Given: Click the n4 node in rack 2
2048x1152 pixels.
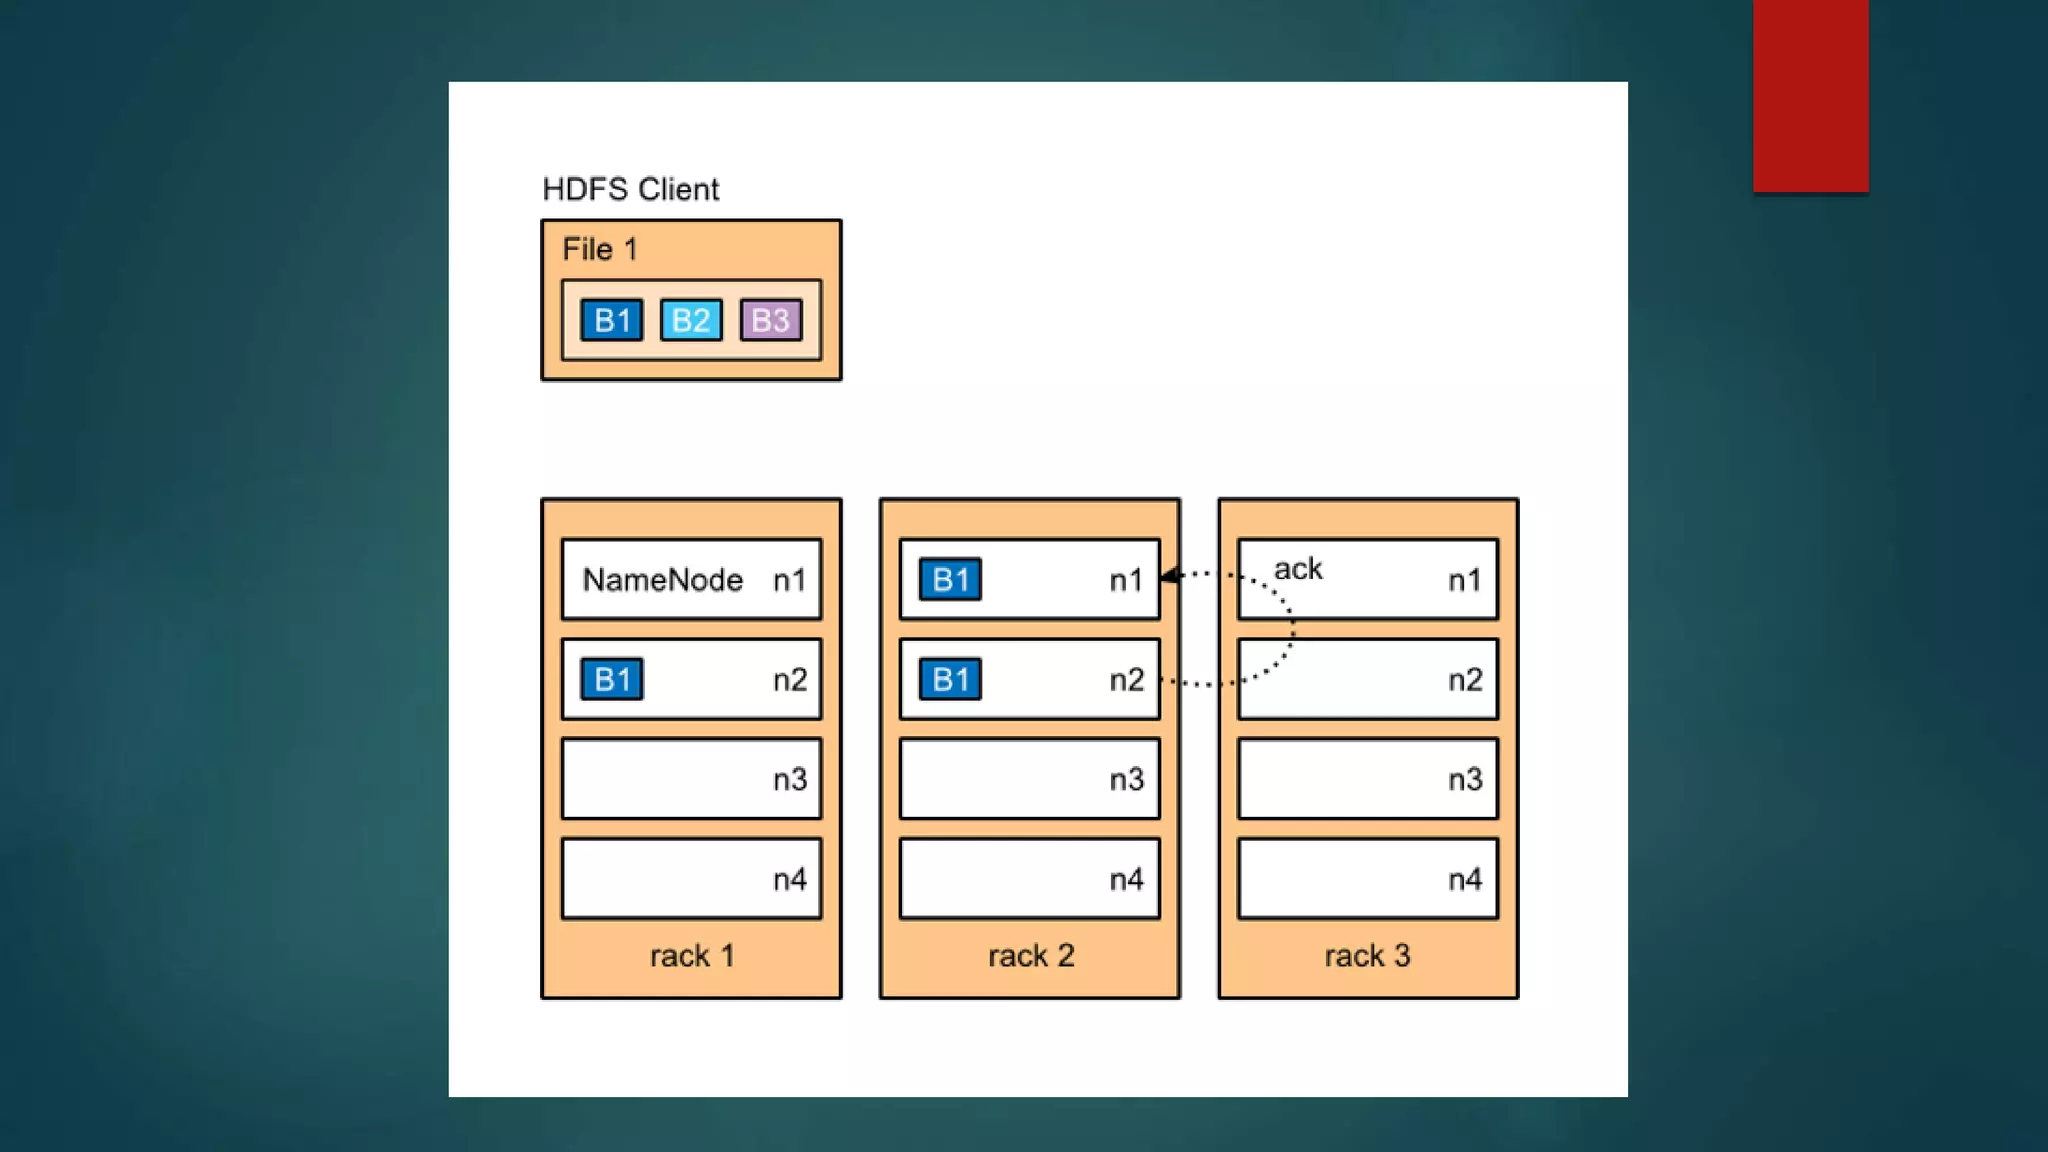Looking at the screenshot, I should click(x=1029, y=879).
